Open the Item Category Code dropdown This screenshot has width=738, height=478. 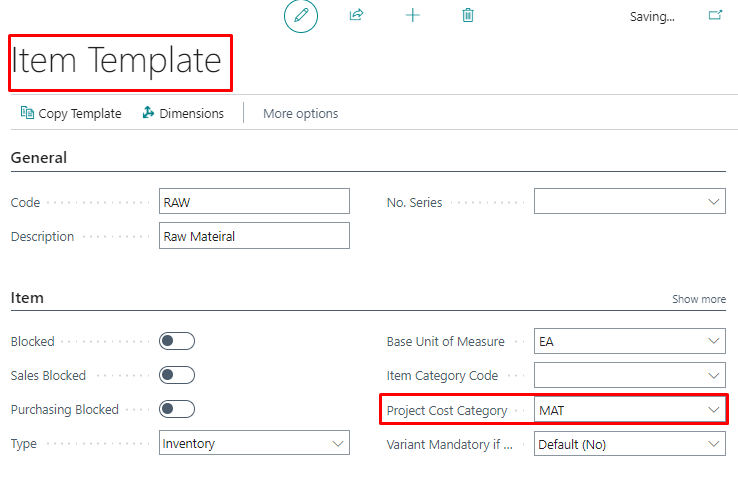point(714,375)
